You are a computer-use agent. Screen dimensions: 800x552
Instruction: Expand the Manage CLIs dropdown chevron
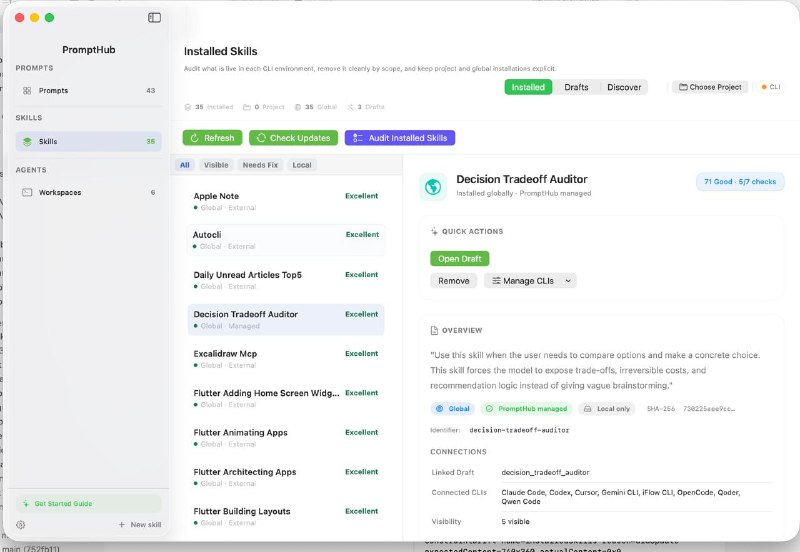pyautogui.click(x=568, y=281)
